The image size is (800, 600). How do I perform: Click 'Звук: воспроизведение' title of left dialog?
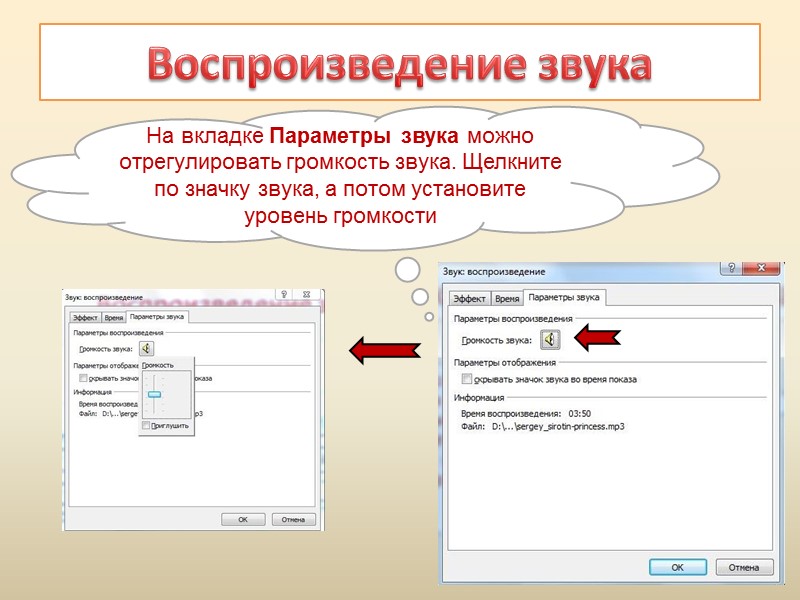click(104, 297)
